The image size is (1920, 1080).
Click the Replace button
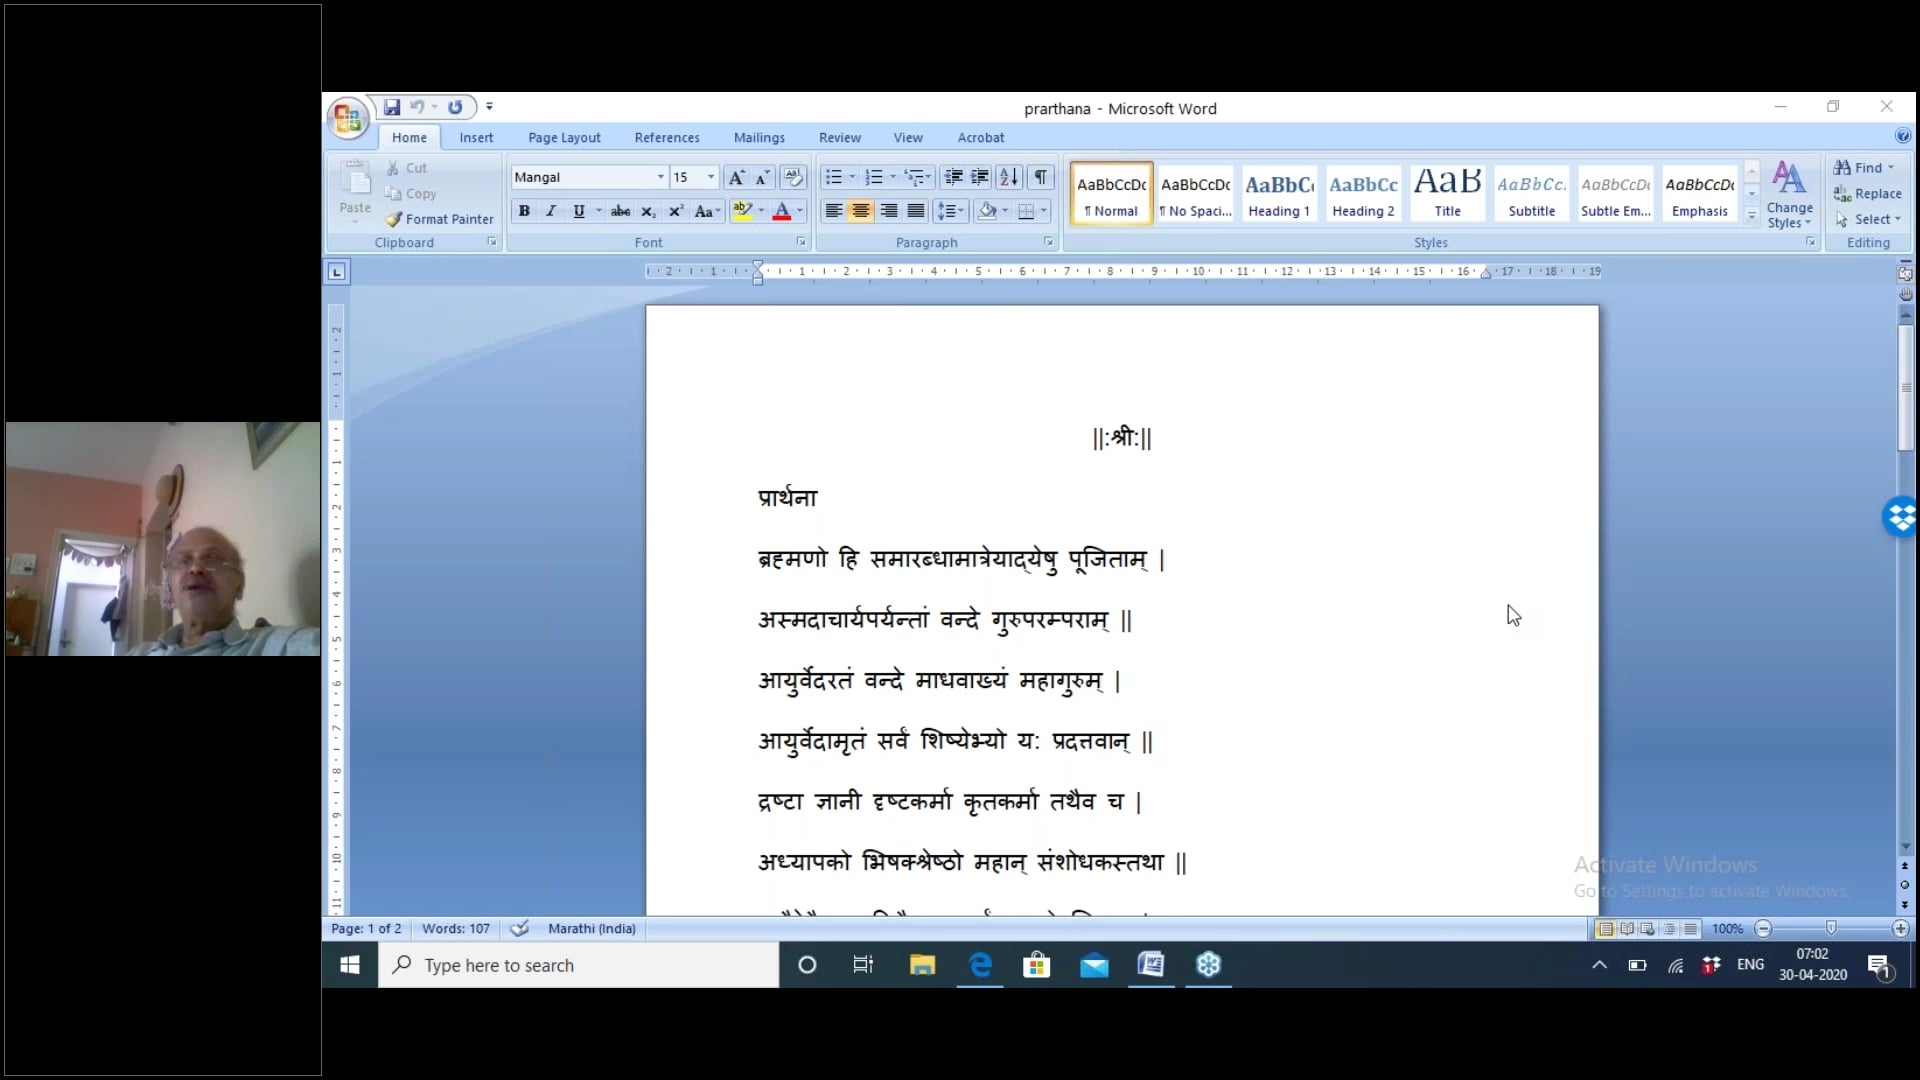1868,194
